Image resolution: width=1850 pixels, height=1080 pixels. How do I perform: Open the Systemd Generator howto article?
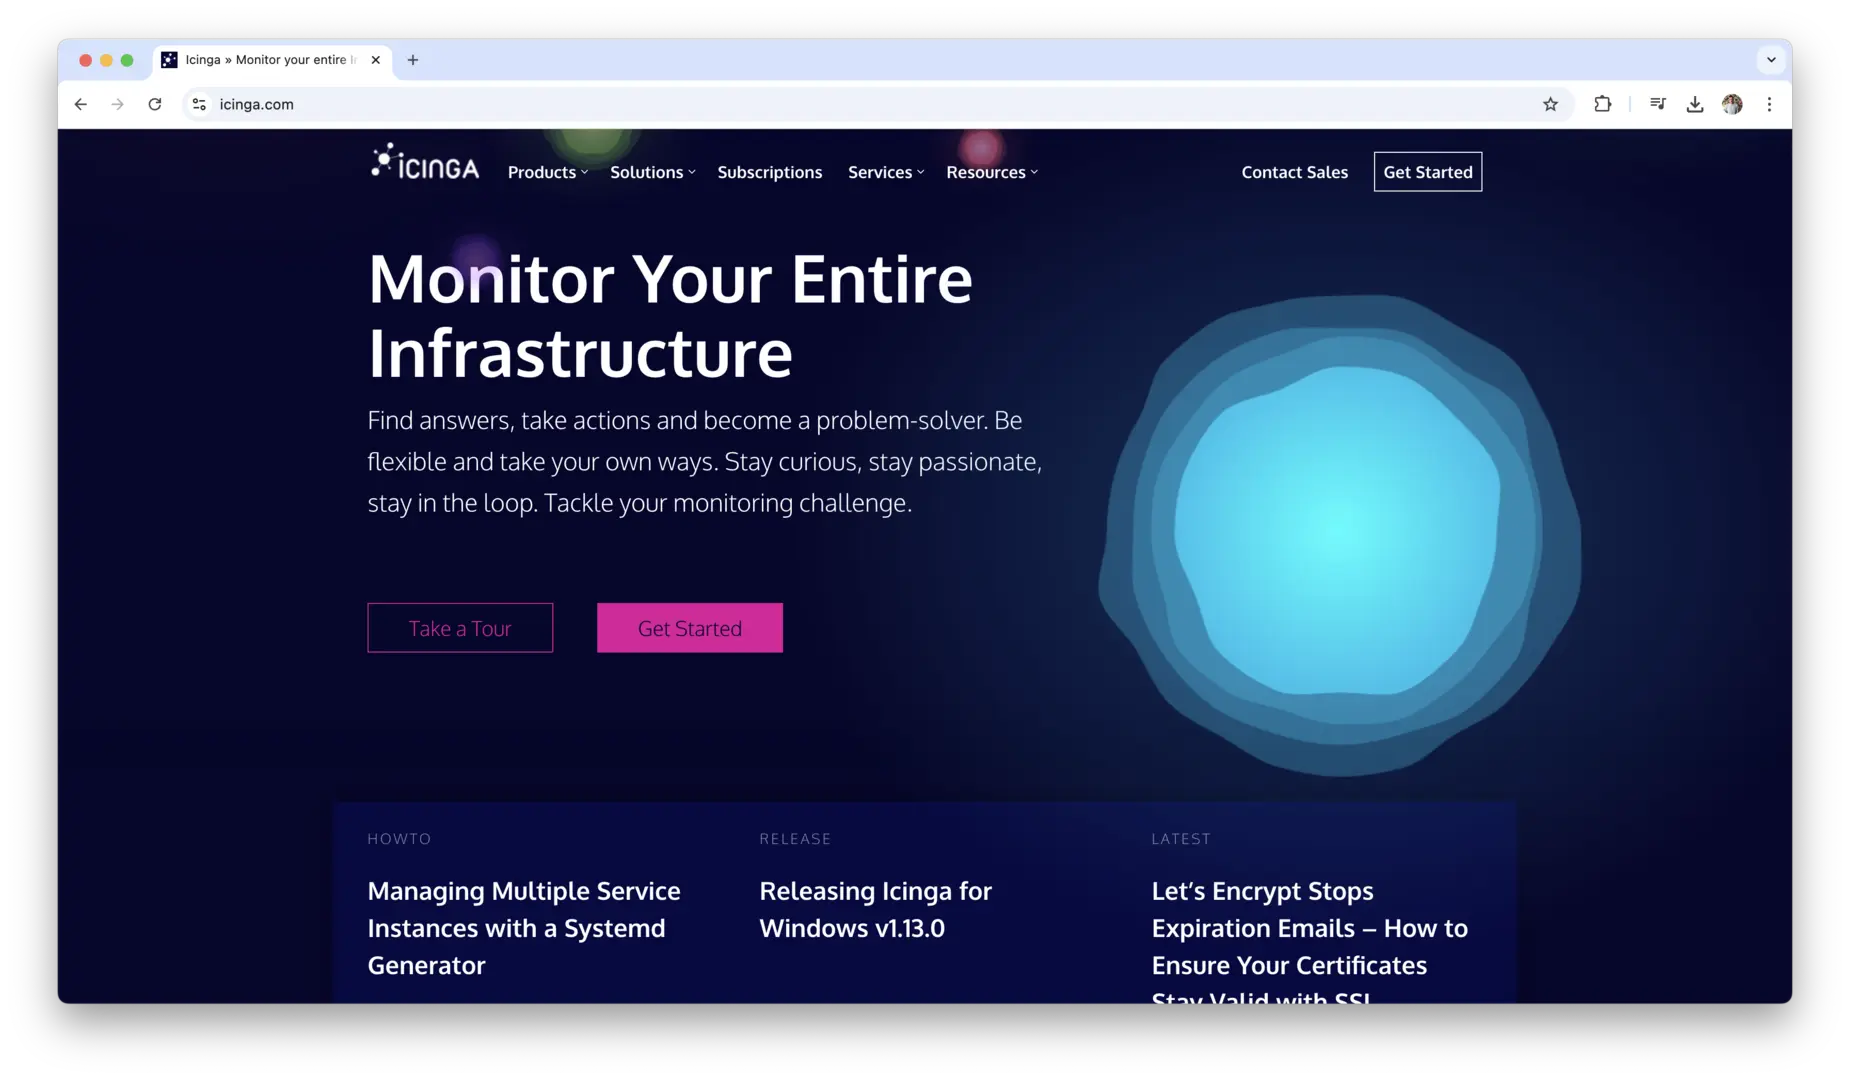524,928
